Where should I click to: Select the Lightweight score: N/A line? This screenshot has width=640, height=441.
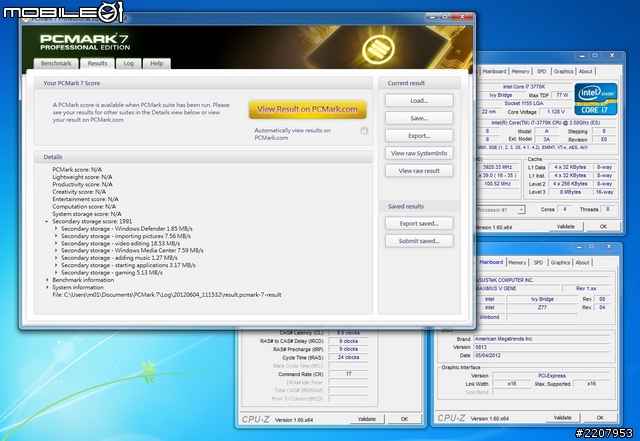82,177
